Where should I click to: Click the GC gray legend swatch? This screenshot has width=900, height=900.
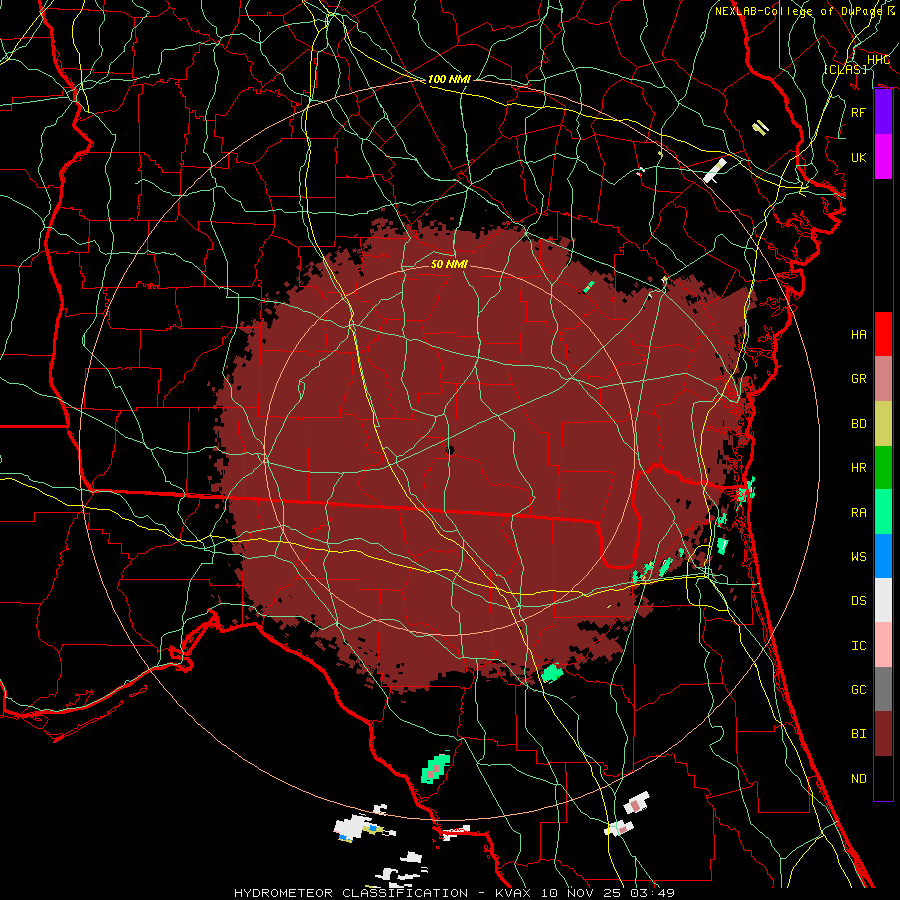pos(883,689)
